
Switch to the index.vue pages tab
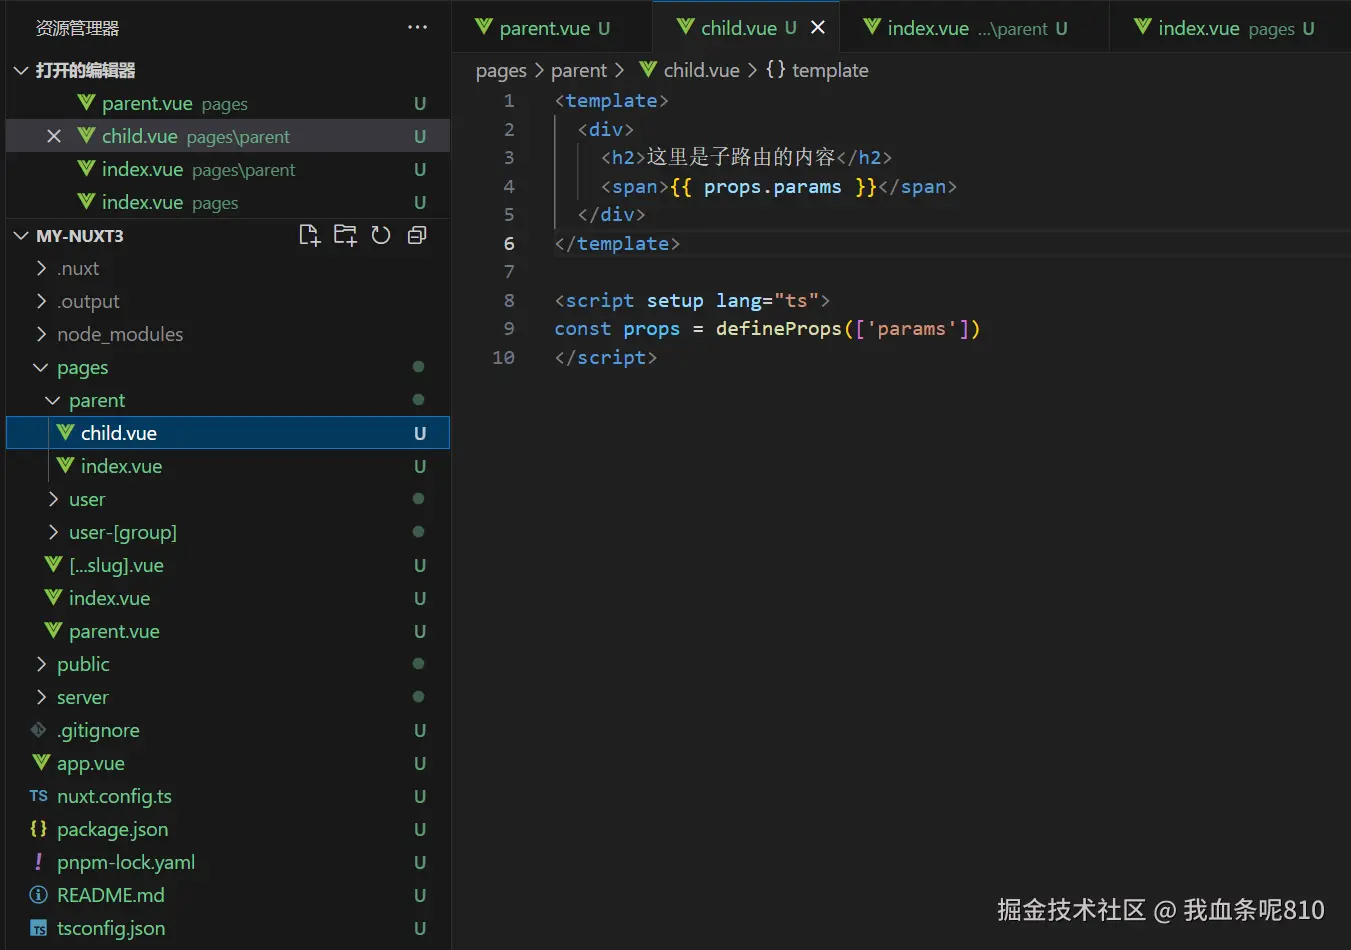[1226, 28]
